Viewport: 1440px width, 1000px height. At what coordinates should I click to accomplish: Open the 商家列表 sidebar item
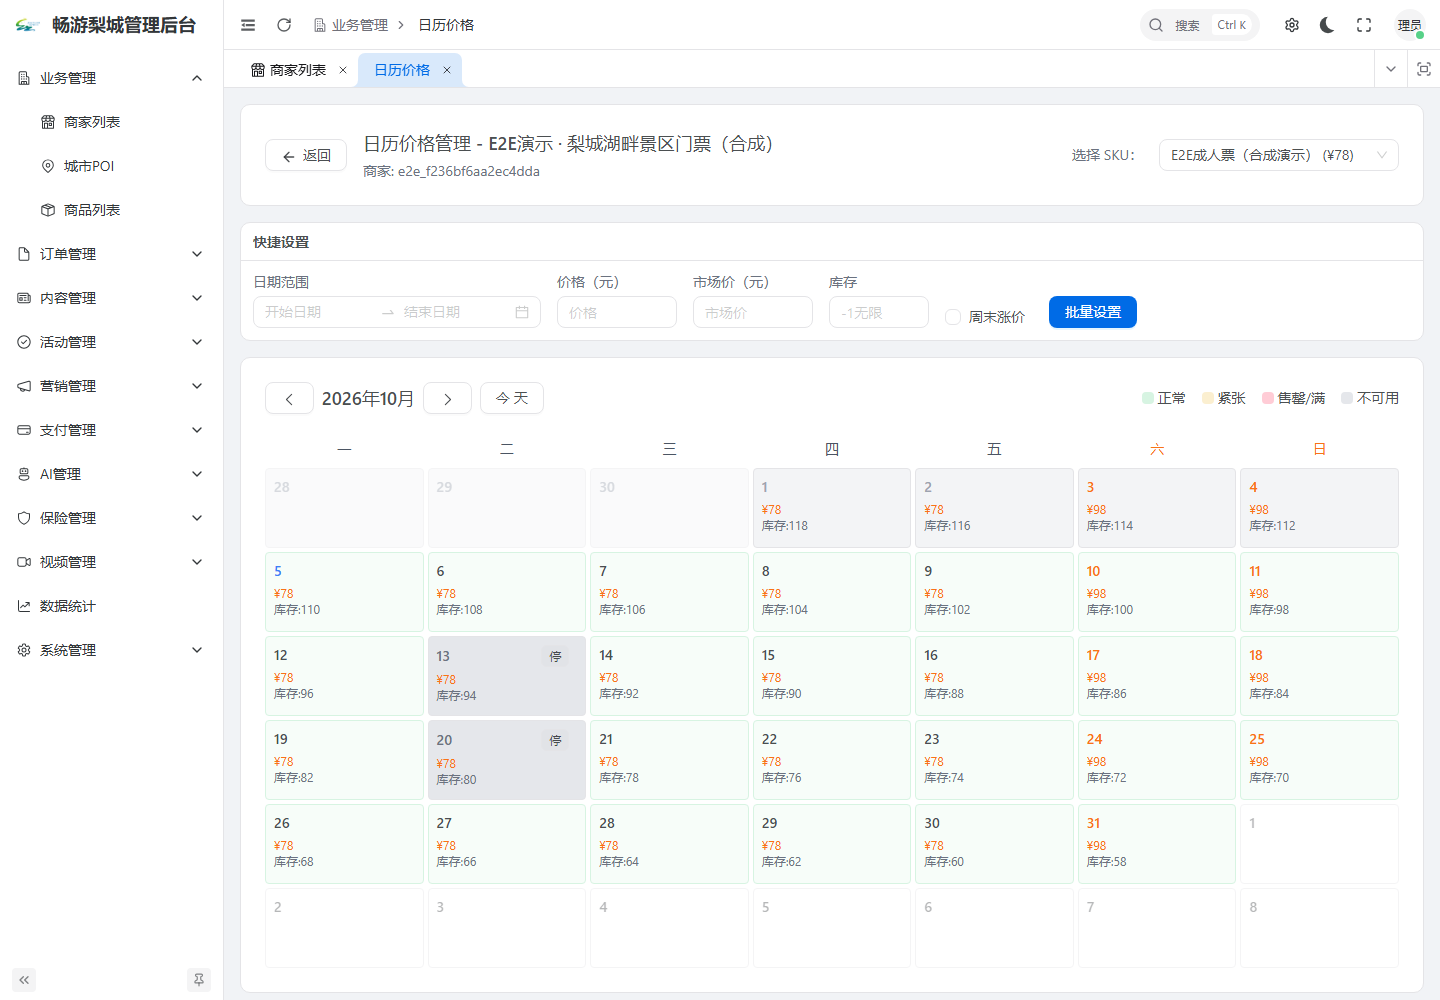(x=111, y=122)
